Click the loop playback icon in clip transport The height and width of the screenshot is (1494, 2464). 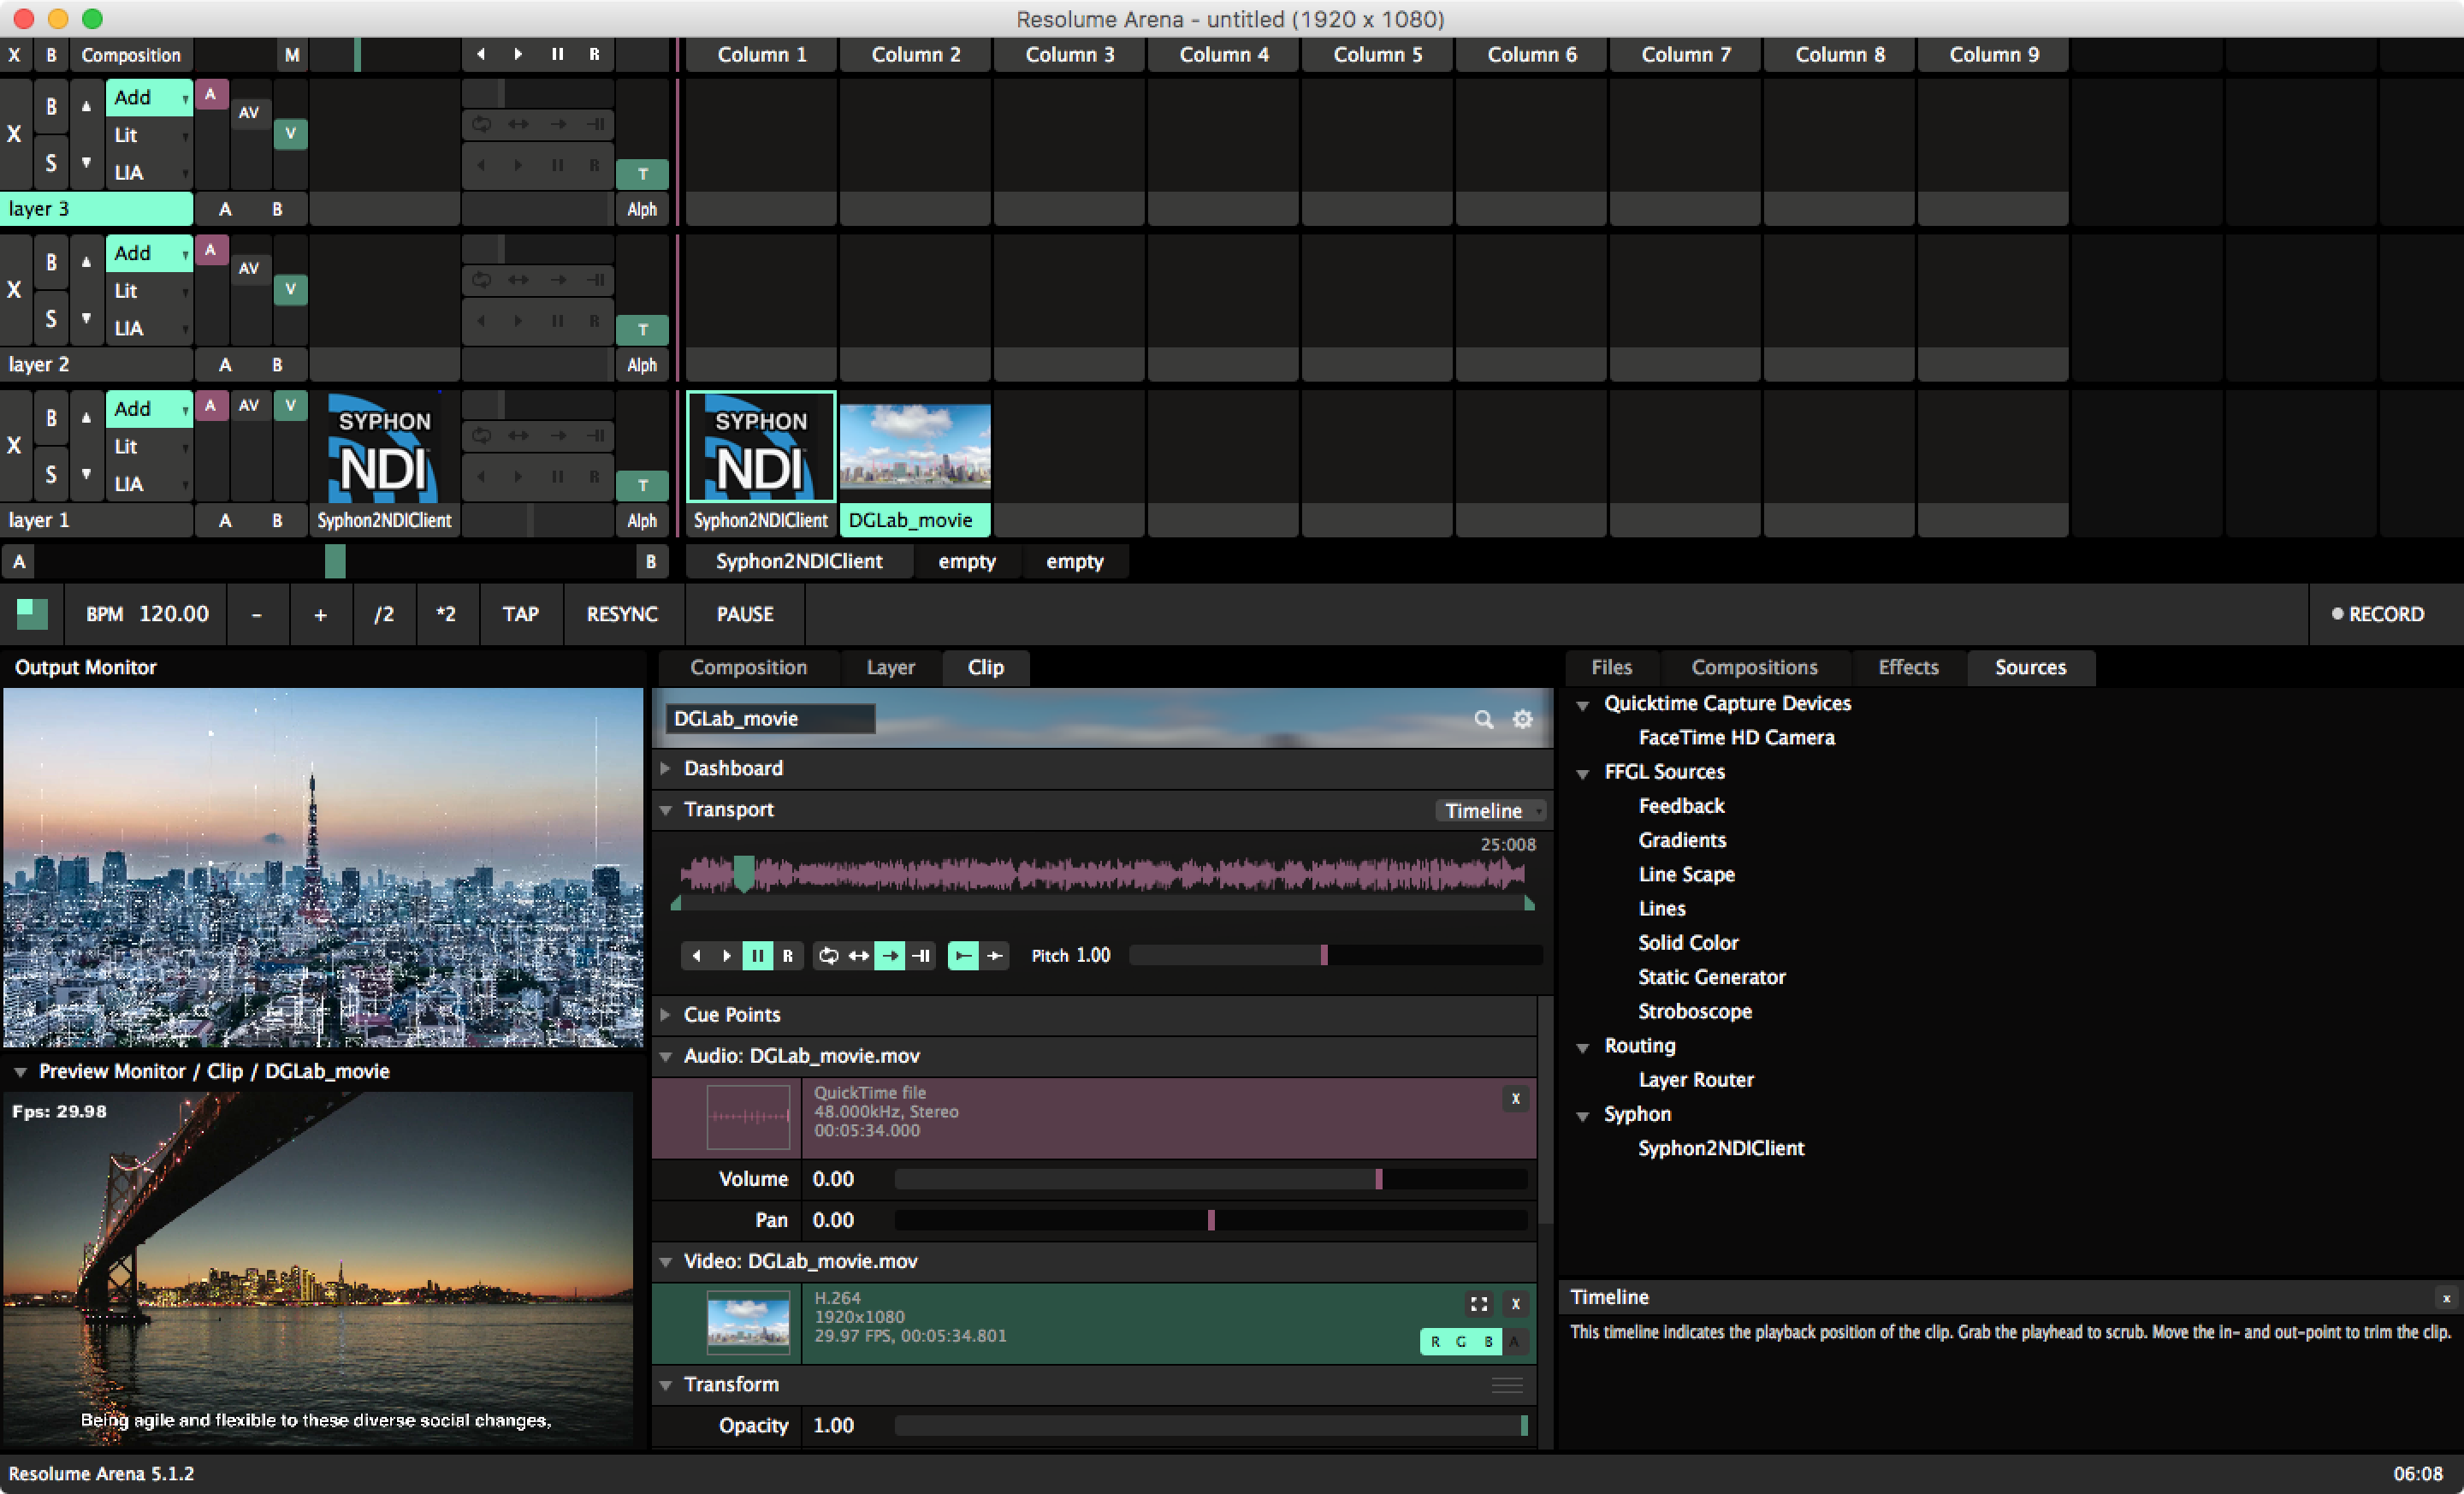tap(828, 956)
